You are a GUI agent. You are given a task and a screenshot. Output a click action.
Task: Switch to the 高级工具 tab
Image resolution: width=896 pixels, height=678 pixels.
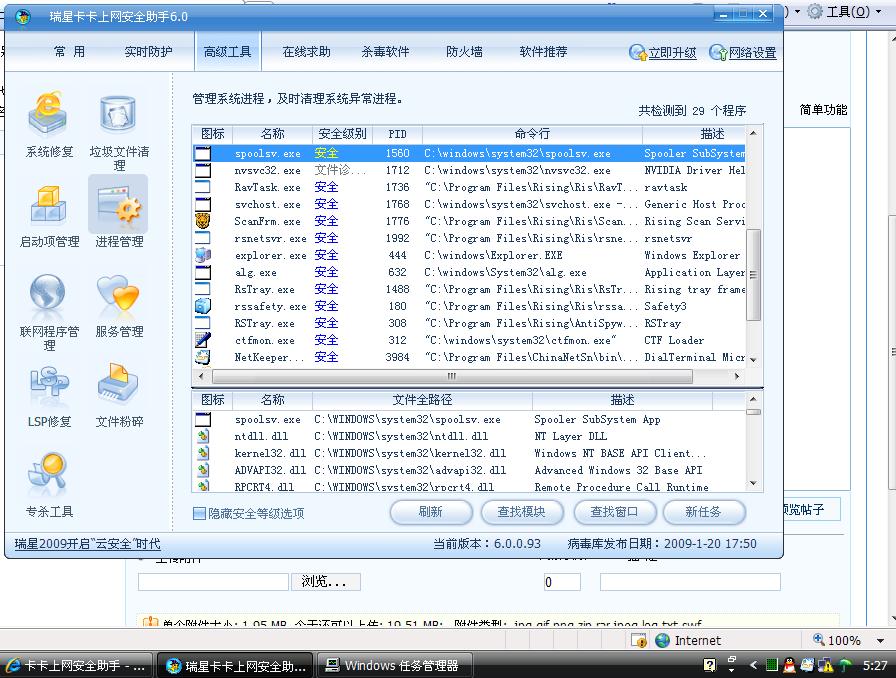coord(227,51)
